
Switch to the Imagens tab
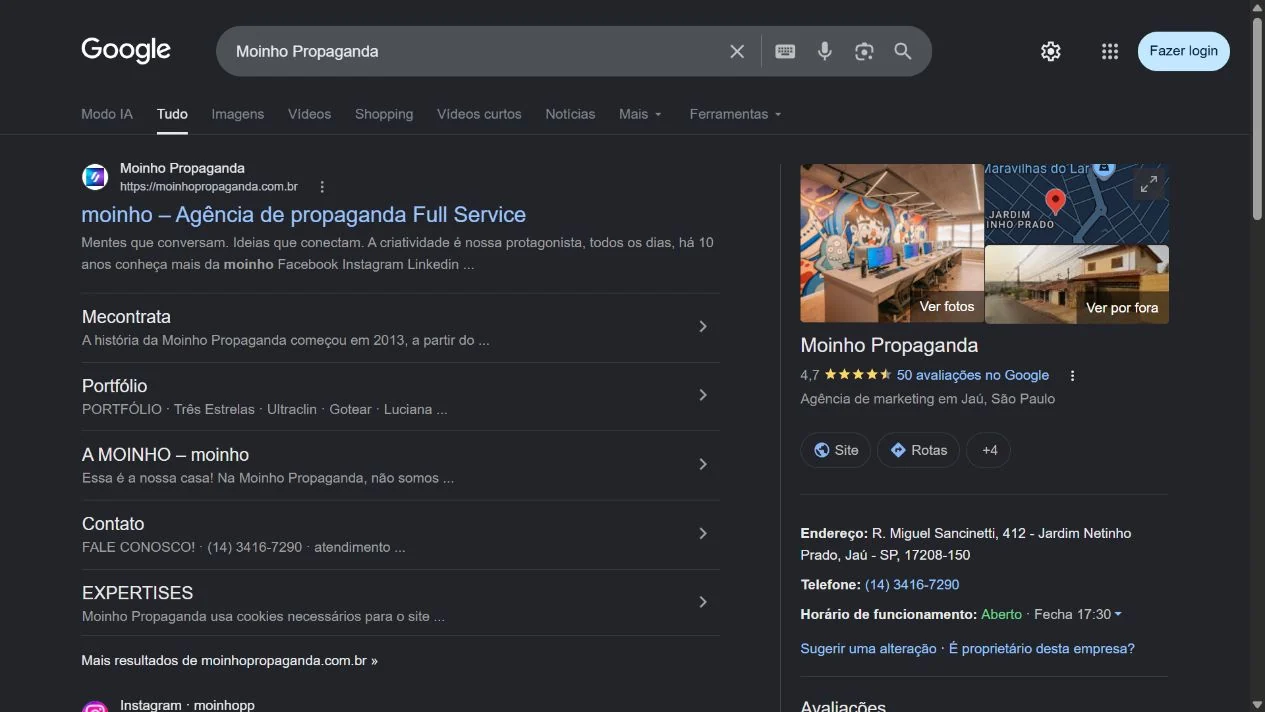tap(238, 114)
